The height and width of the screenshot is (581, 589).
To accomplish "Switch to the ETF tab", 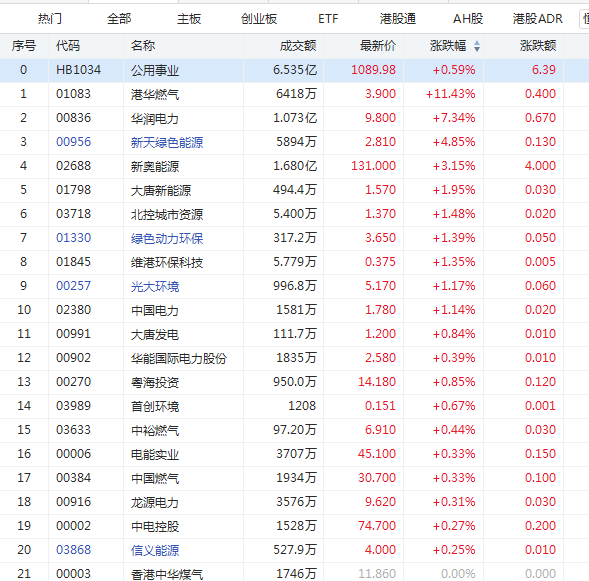I will click(328, 18).
